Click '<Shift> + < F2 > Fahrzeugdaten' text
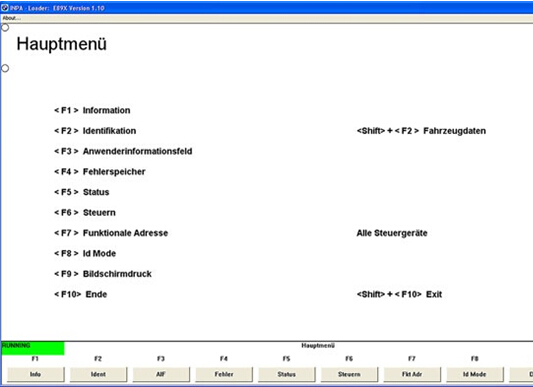 tap(421, 131)
